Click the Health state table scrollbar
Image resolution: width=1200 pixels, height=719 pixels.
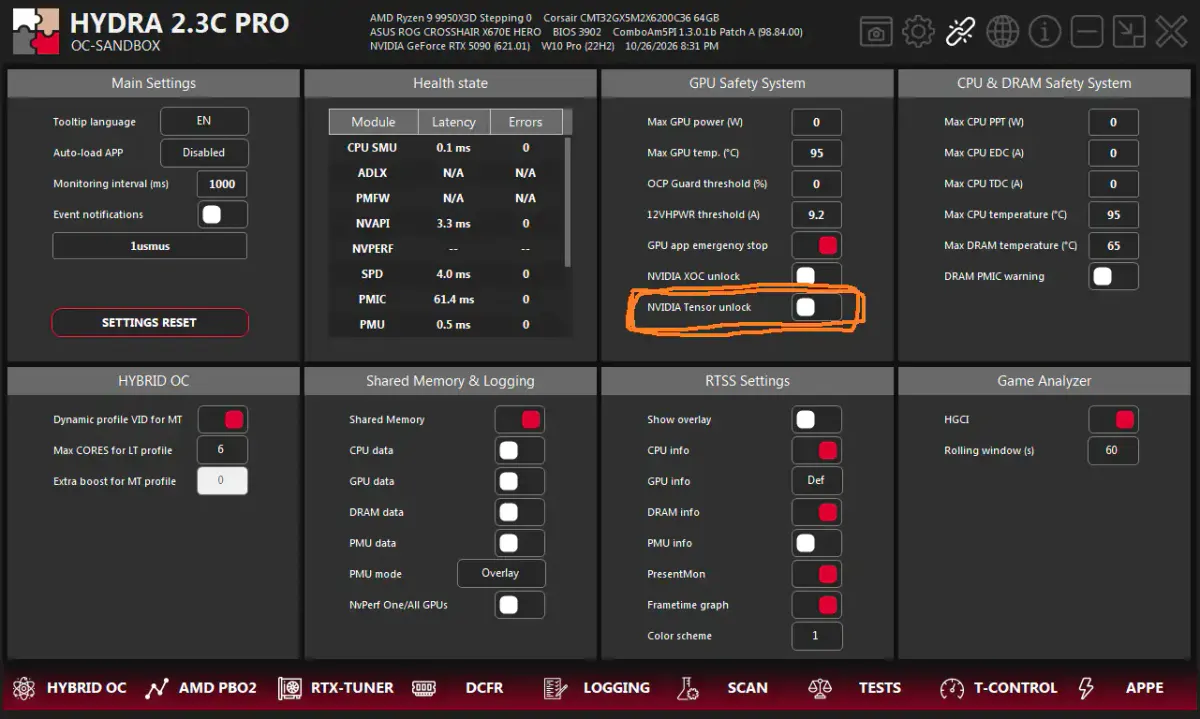coord(568,200)
